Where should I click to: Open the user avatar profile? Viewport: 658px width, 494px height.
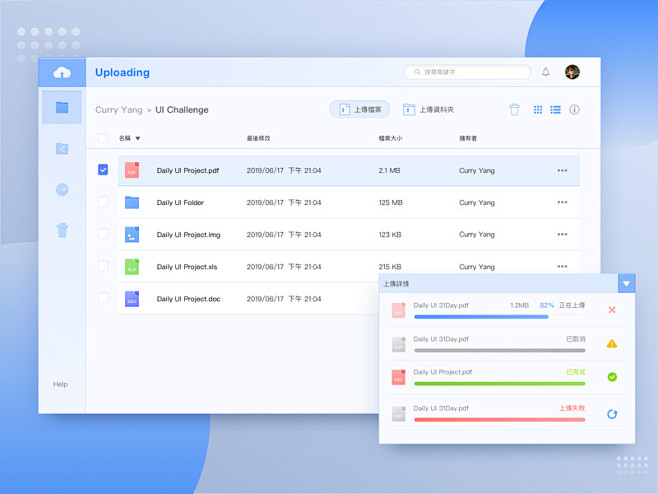[x=572, y=72]
